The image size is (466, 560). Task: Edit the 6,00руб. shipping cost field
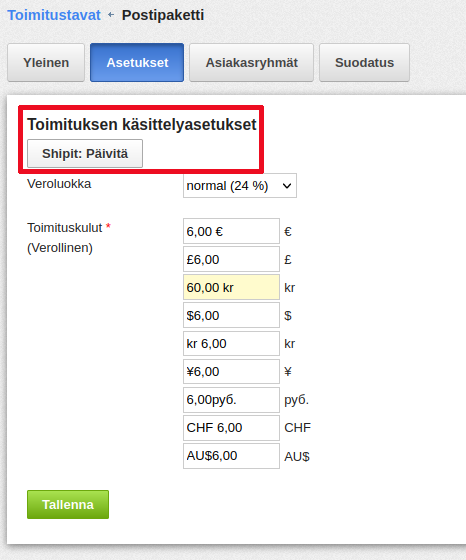point(231,400)
